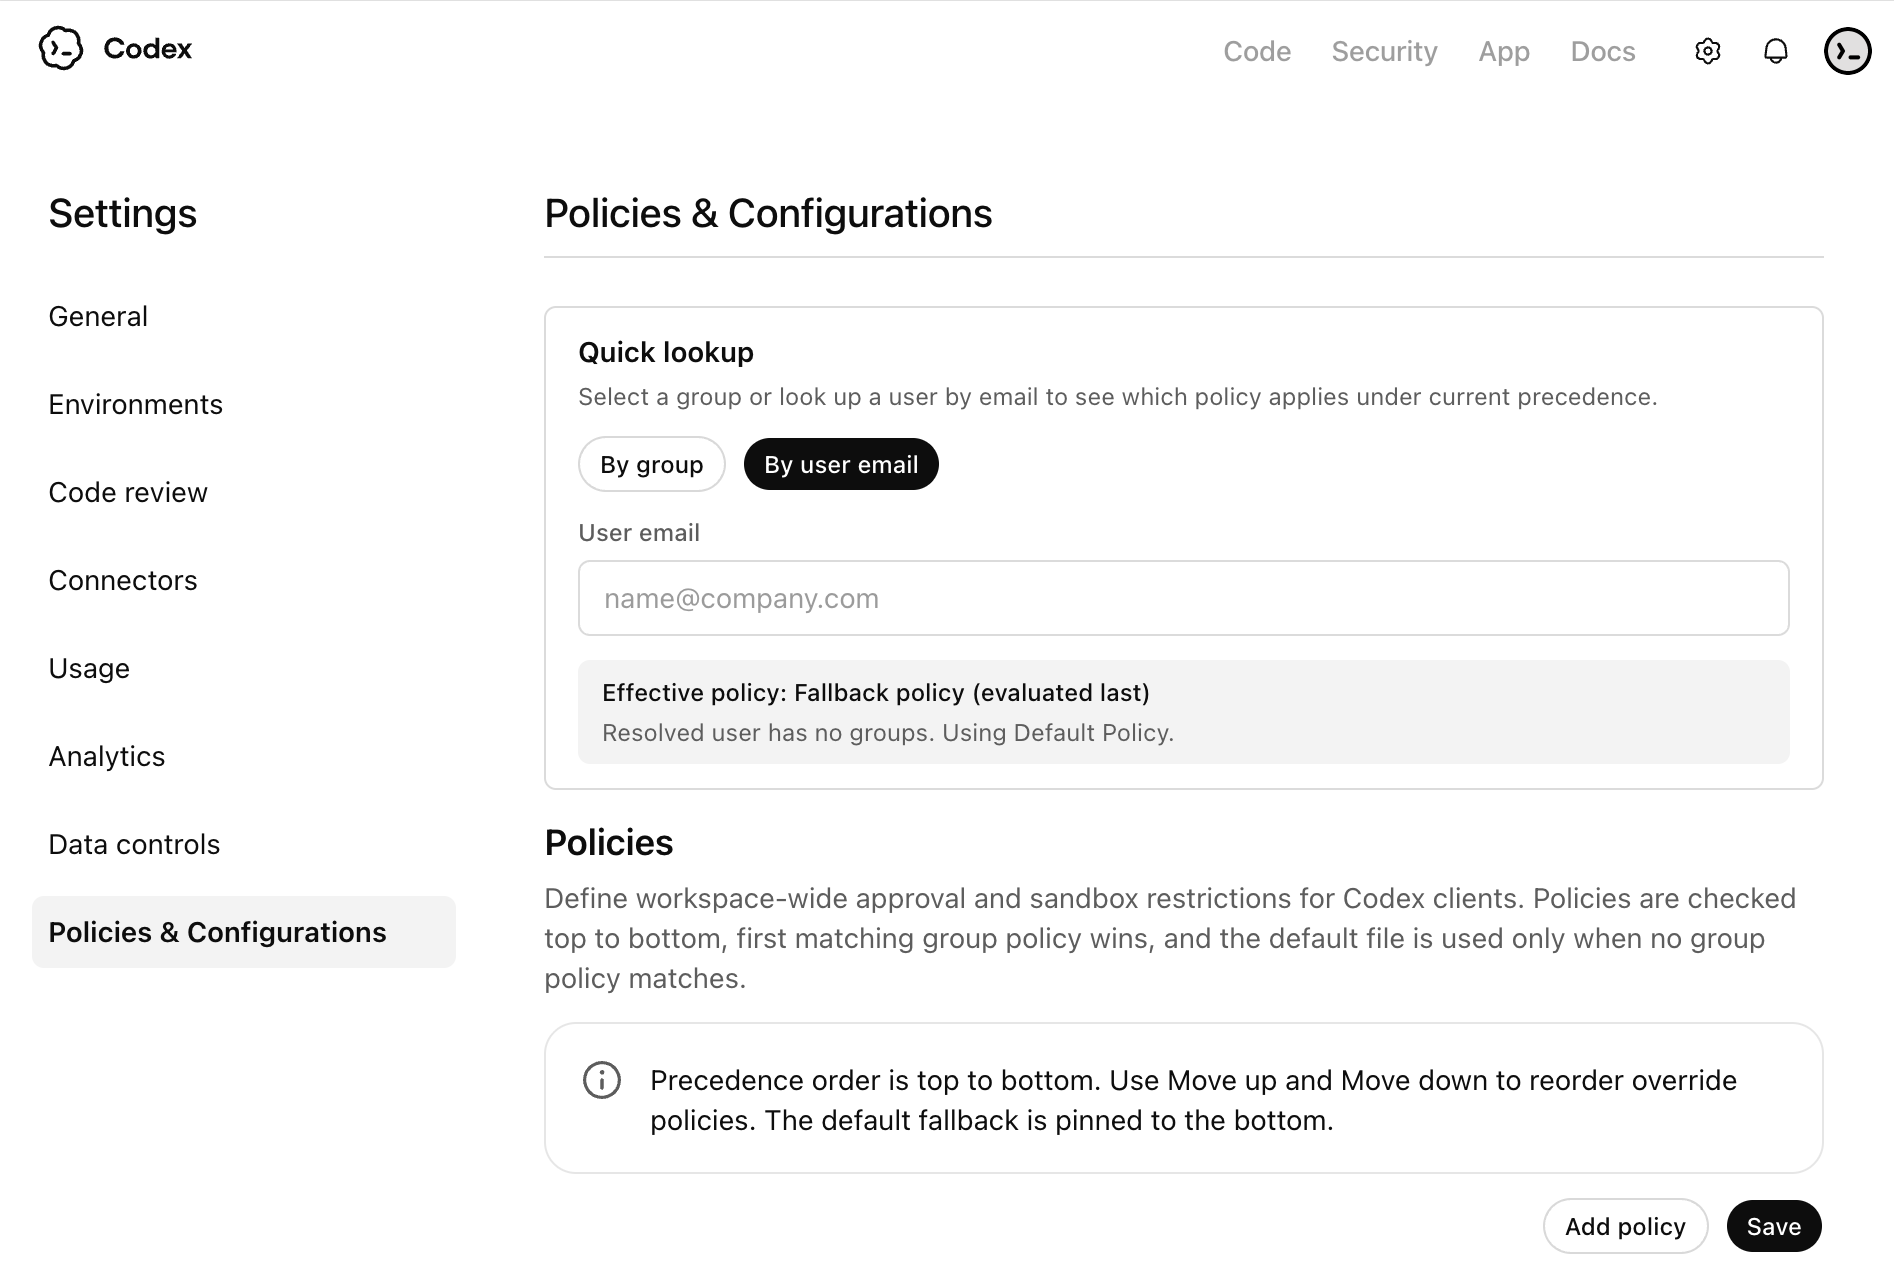This screenshot has height=1278, width=1894.
Task: Open the Security navigation item
Action: (x=1384, y=51)
